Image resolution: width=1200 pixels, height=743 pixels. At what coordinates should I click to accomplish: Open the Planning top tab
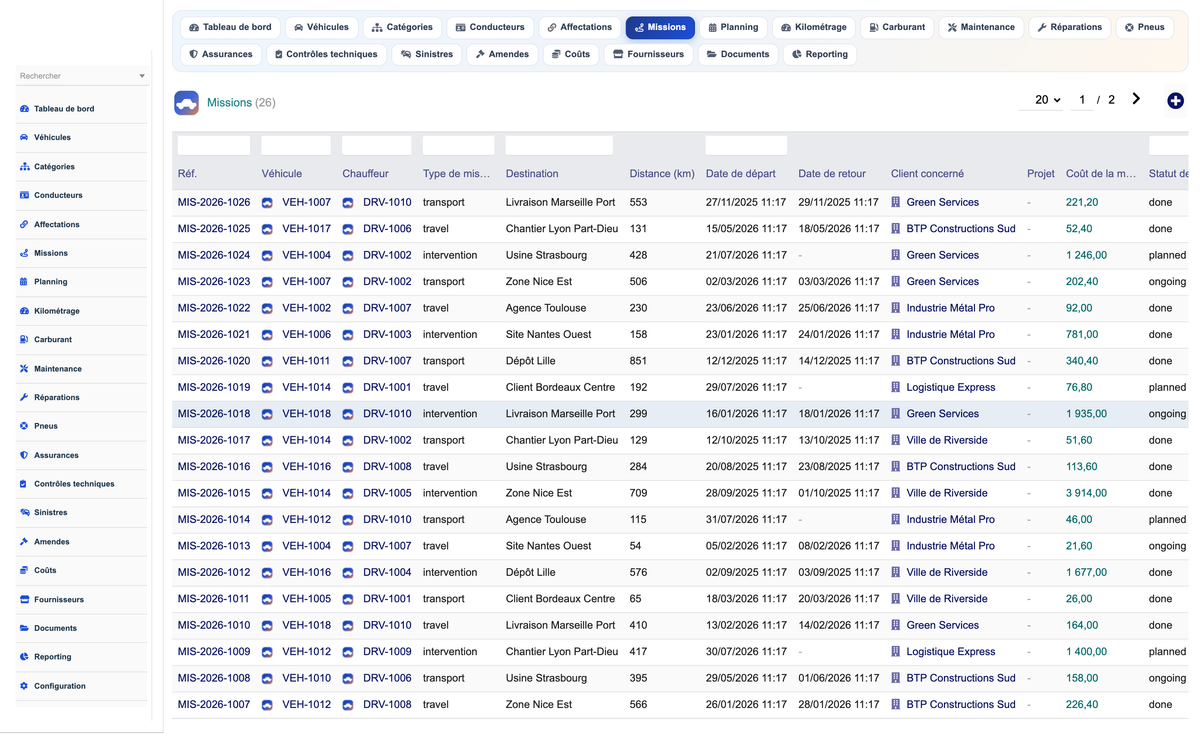[732, 28]
